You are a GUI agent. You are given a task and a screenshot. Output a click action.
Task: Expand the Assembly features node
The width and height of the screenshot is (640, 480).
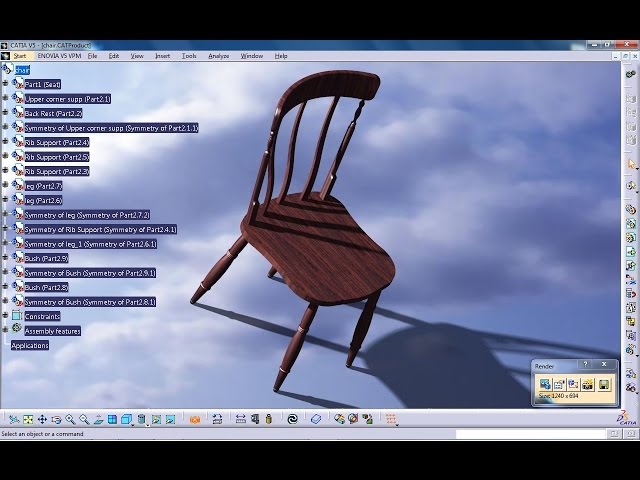[5, 329]
